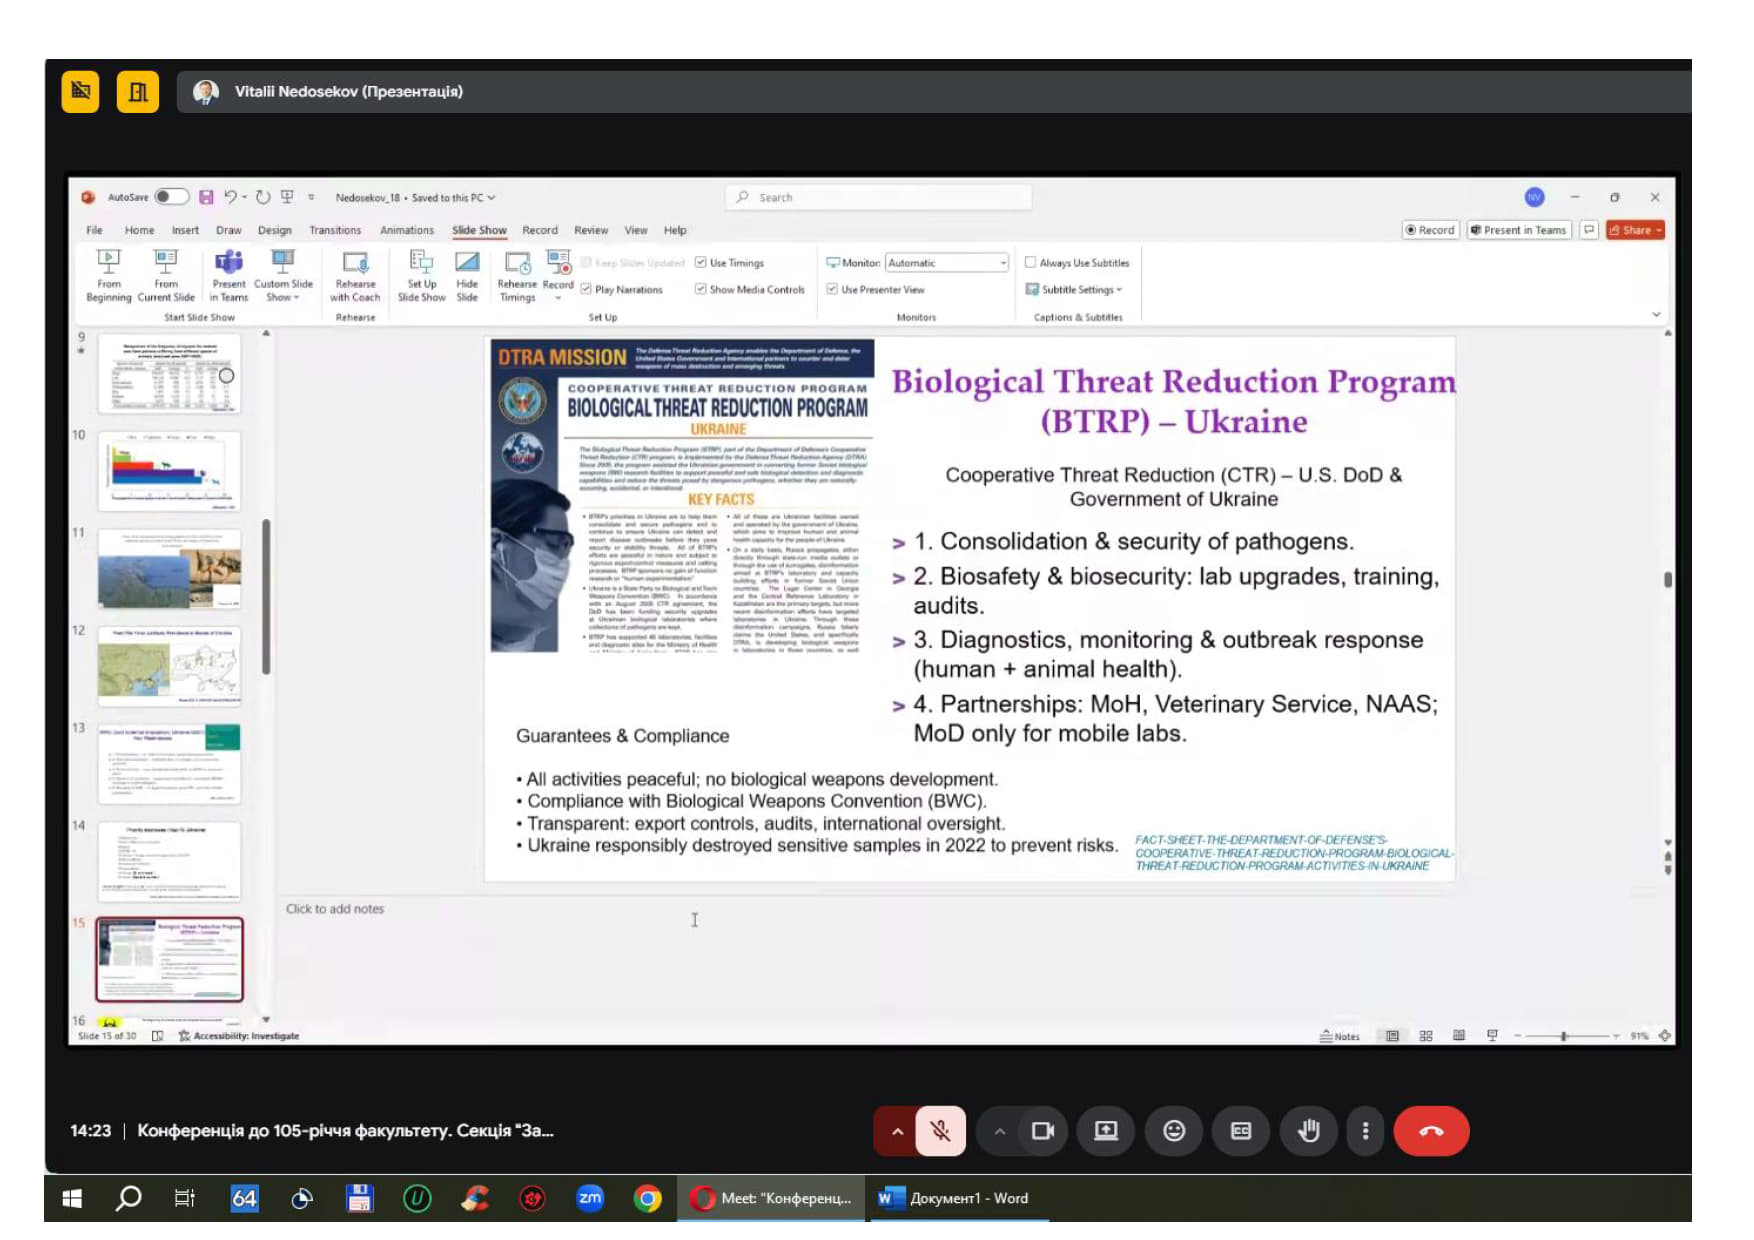Open more options menu in Meet
1754x1240 pixels.
pyautogui.click(x=1365, y=1131)
